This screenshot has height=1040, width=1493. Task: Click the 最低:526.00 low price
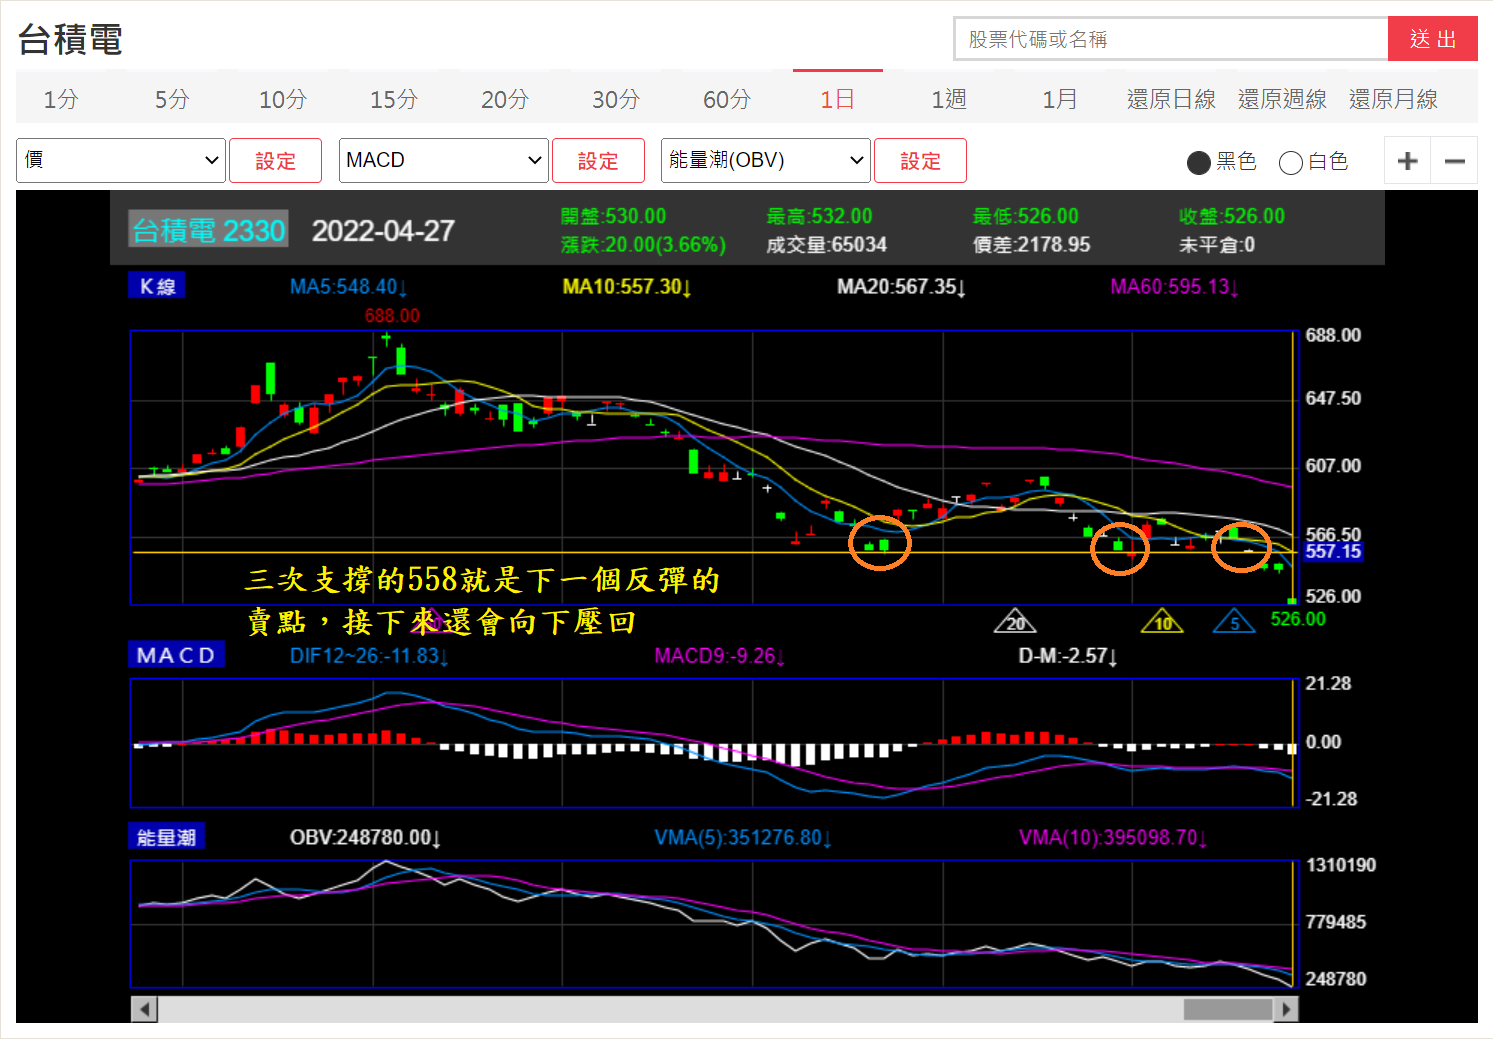pos(1026,216)
